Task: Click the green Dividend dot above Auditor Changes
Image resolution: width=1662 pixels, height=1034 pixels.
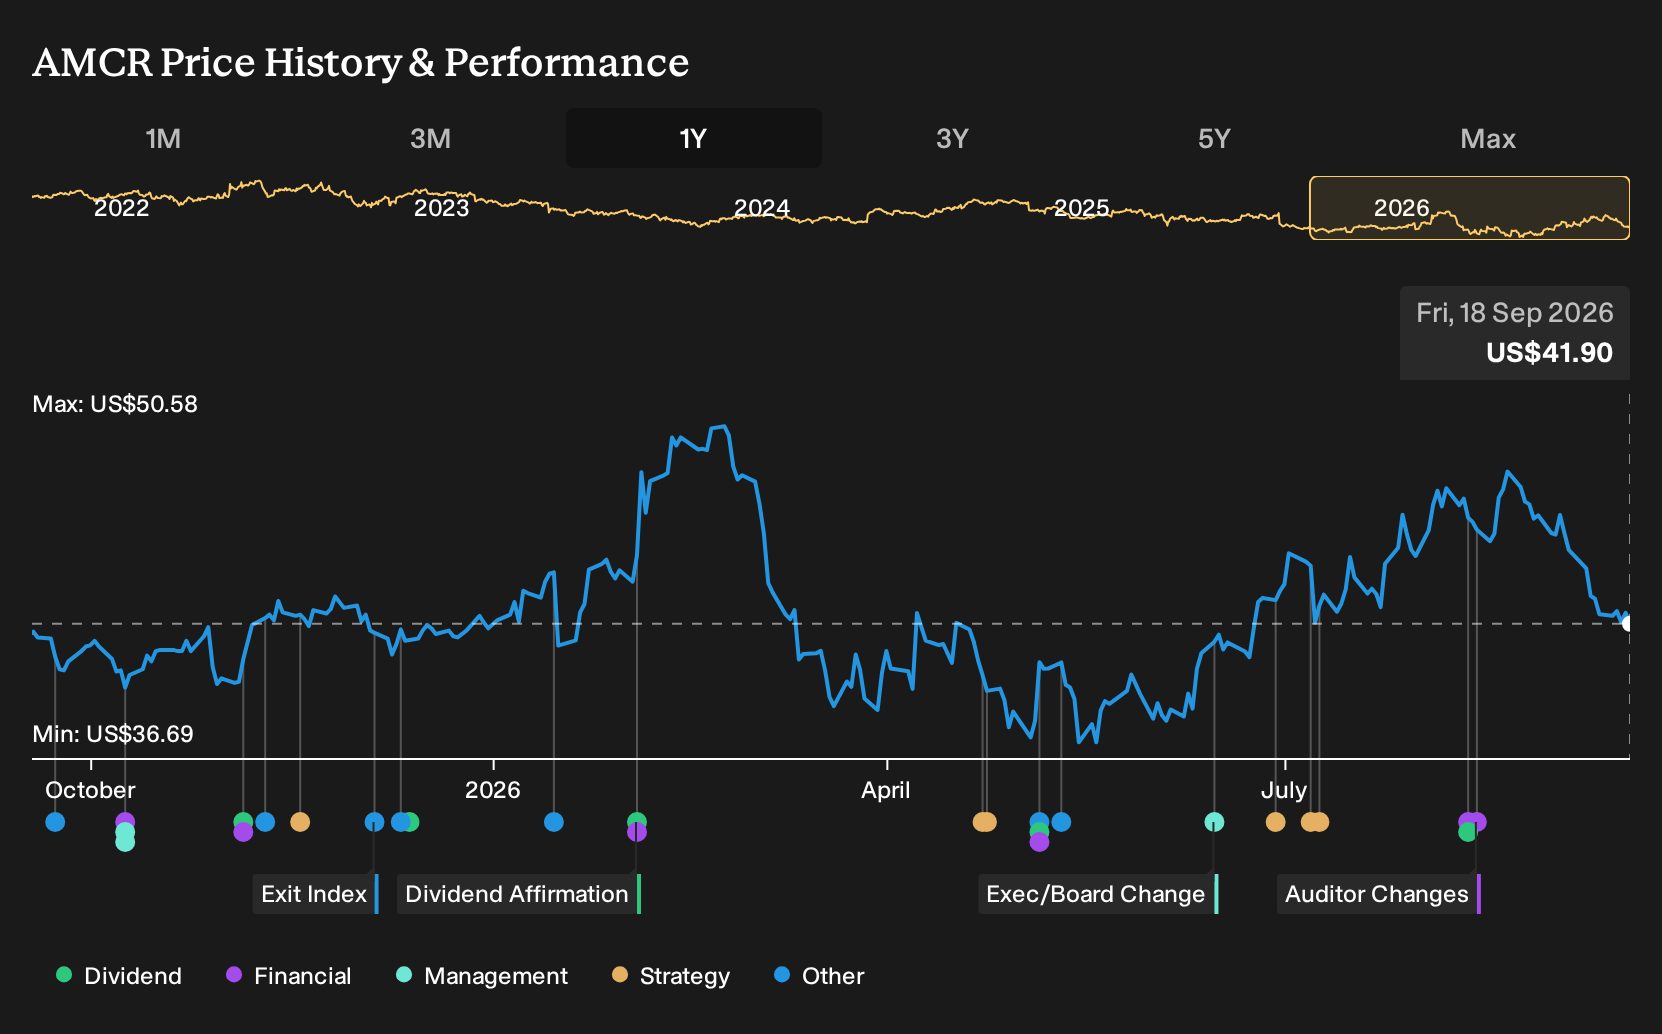Action: 1467,832
